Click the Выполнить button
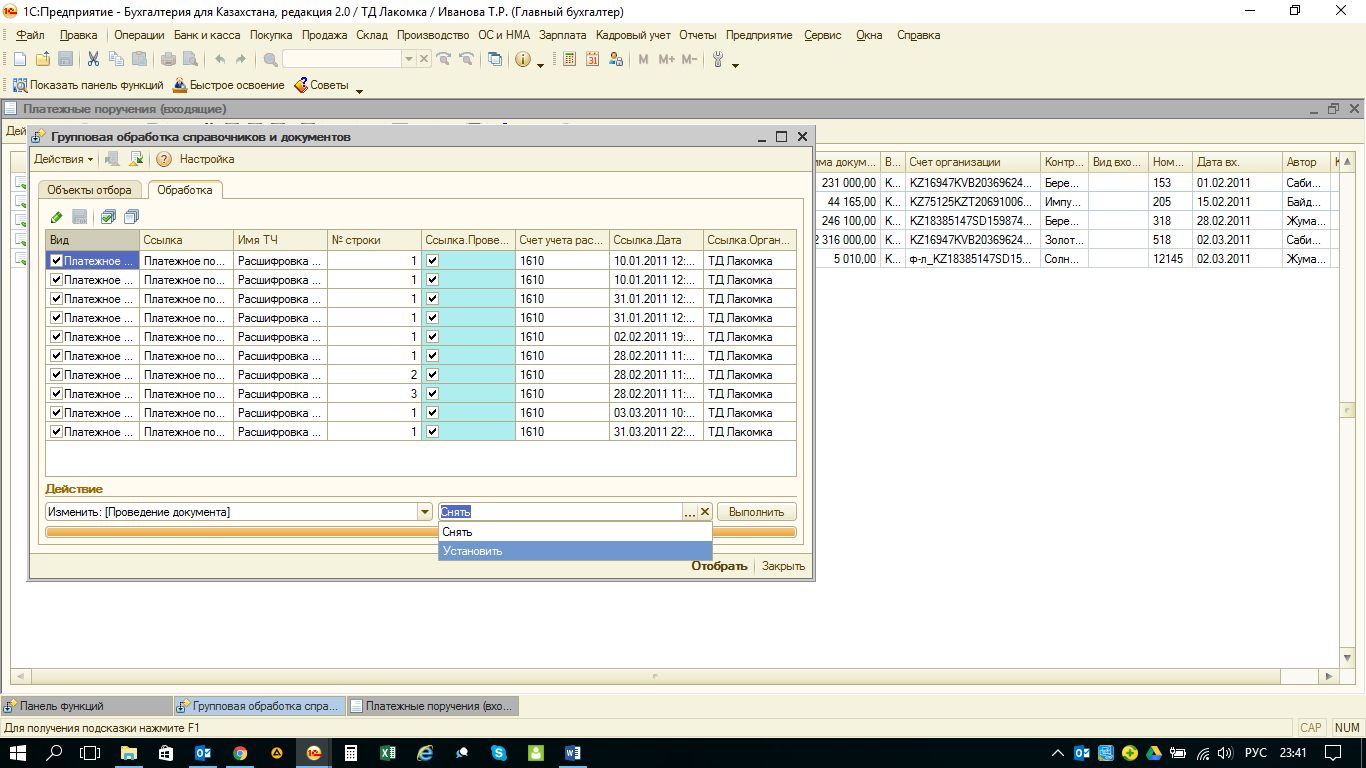 757,512
